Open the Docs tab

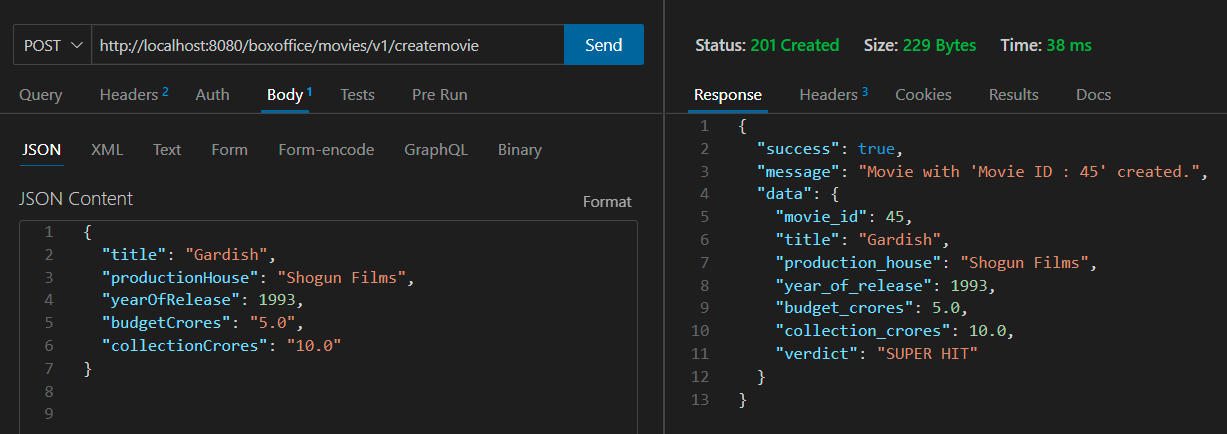click(1093, 95)
